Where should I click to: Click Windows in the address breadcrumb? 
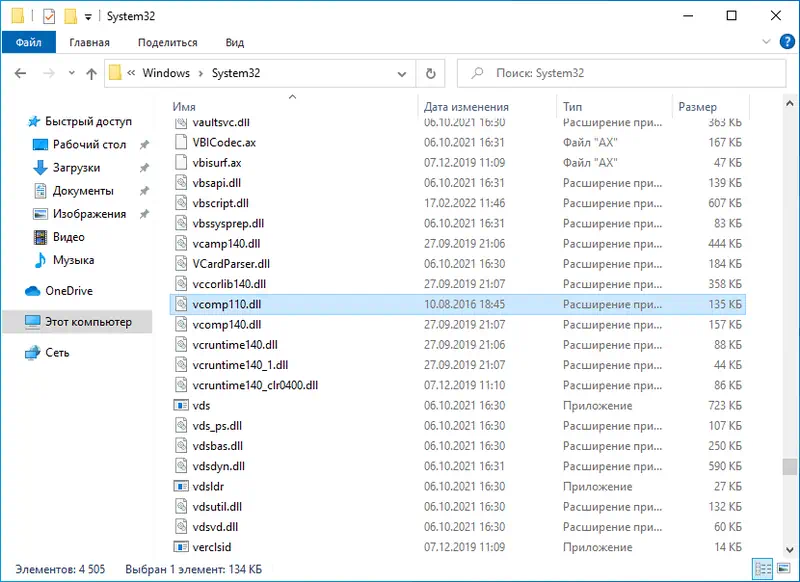coord(166,73)
